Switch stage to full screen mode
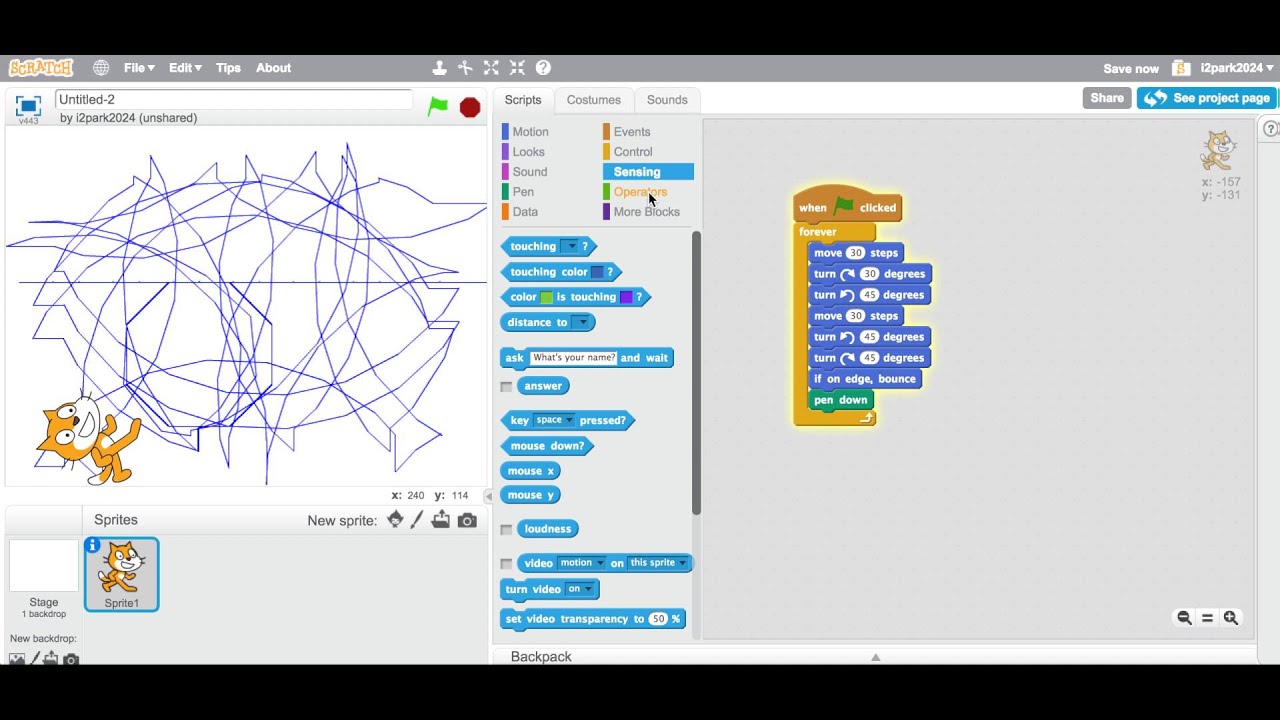Viewport: 1280px width, 720px height. (28, 106)
